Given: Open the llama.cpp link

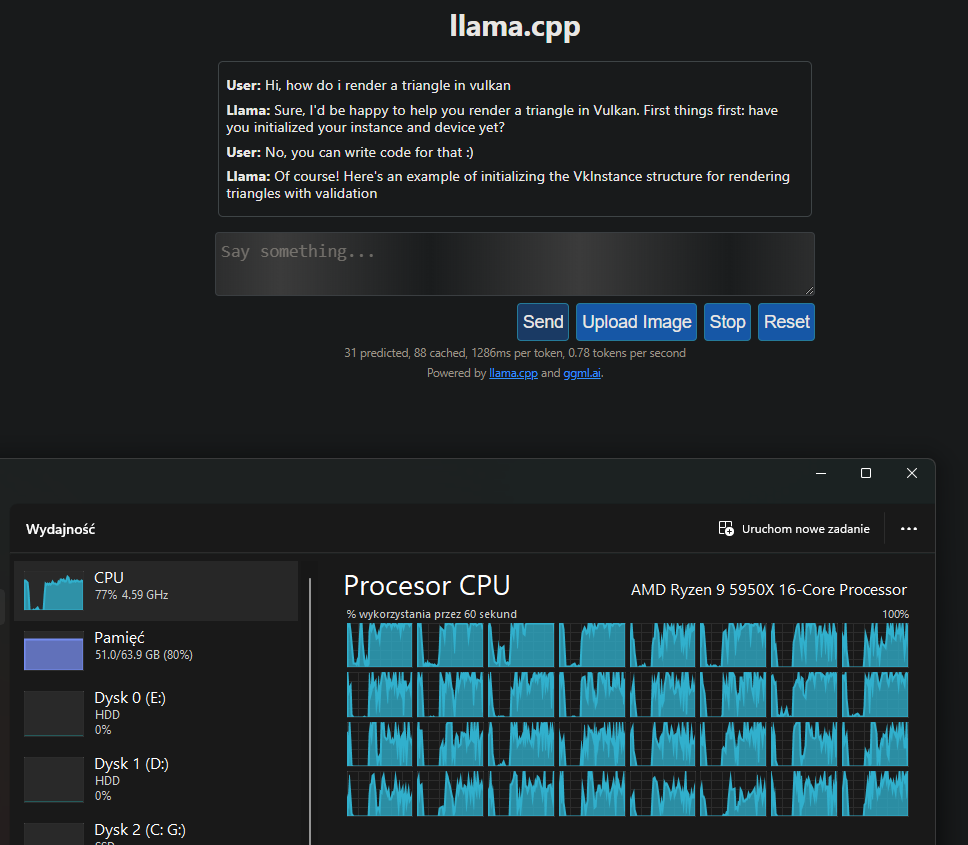Looking at the screenshot, I should tap(513, 372).
